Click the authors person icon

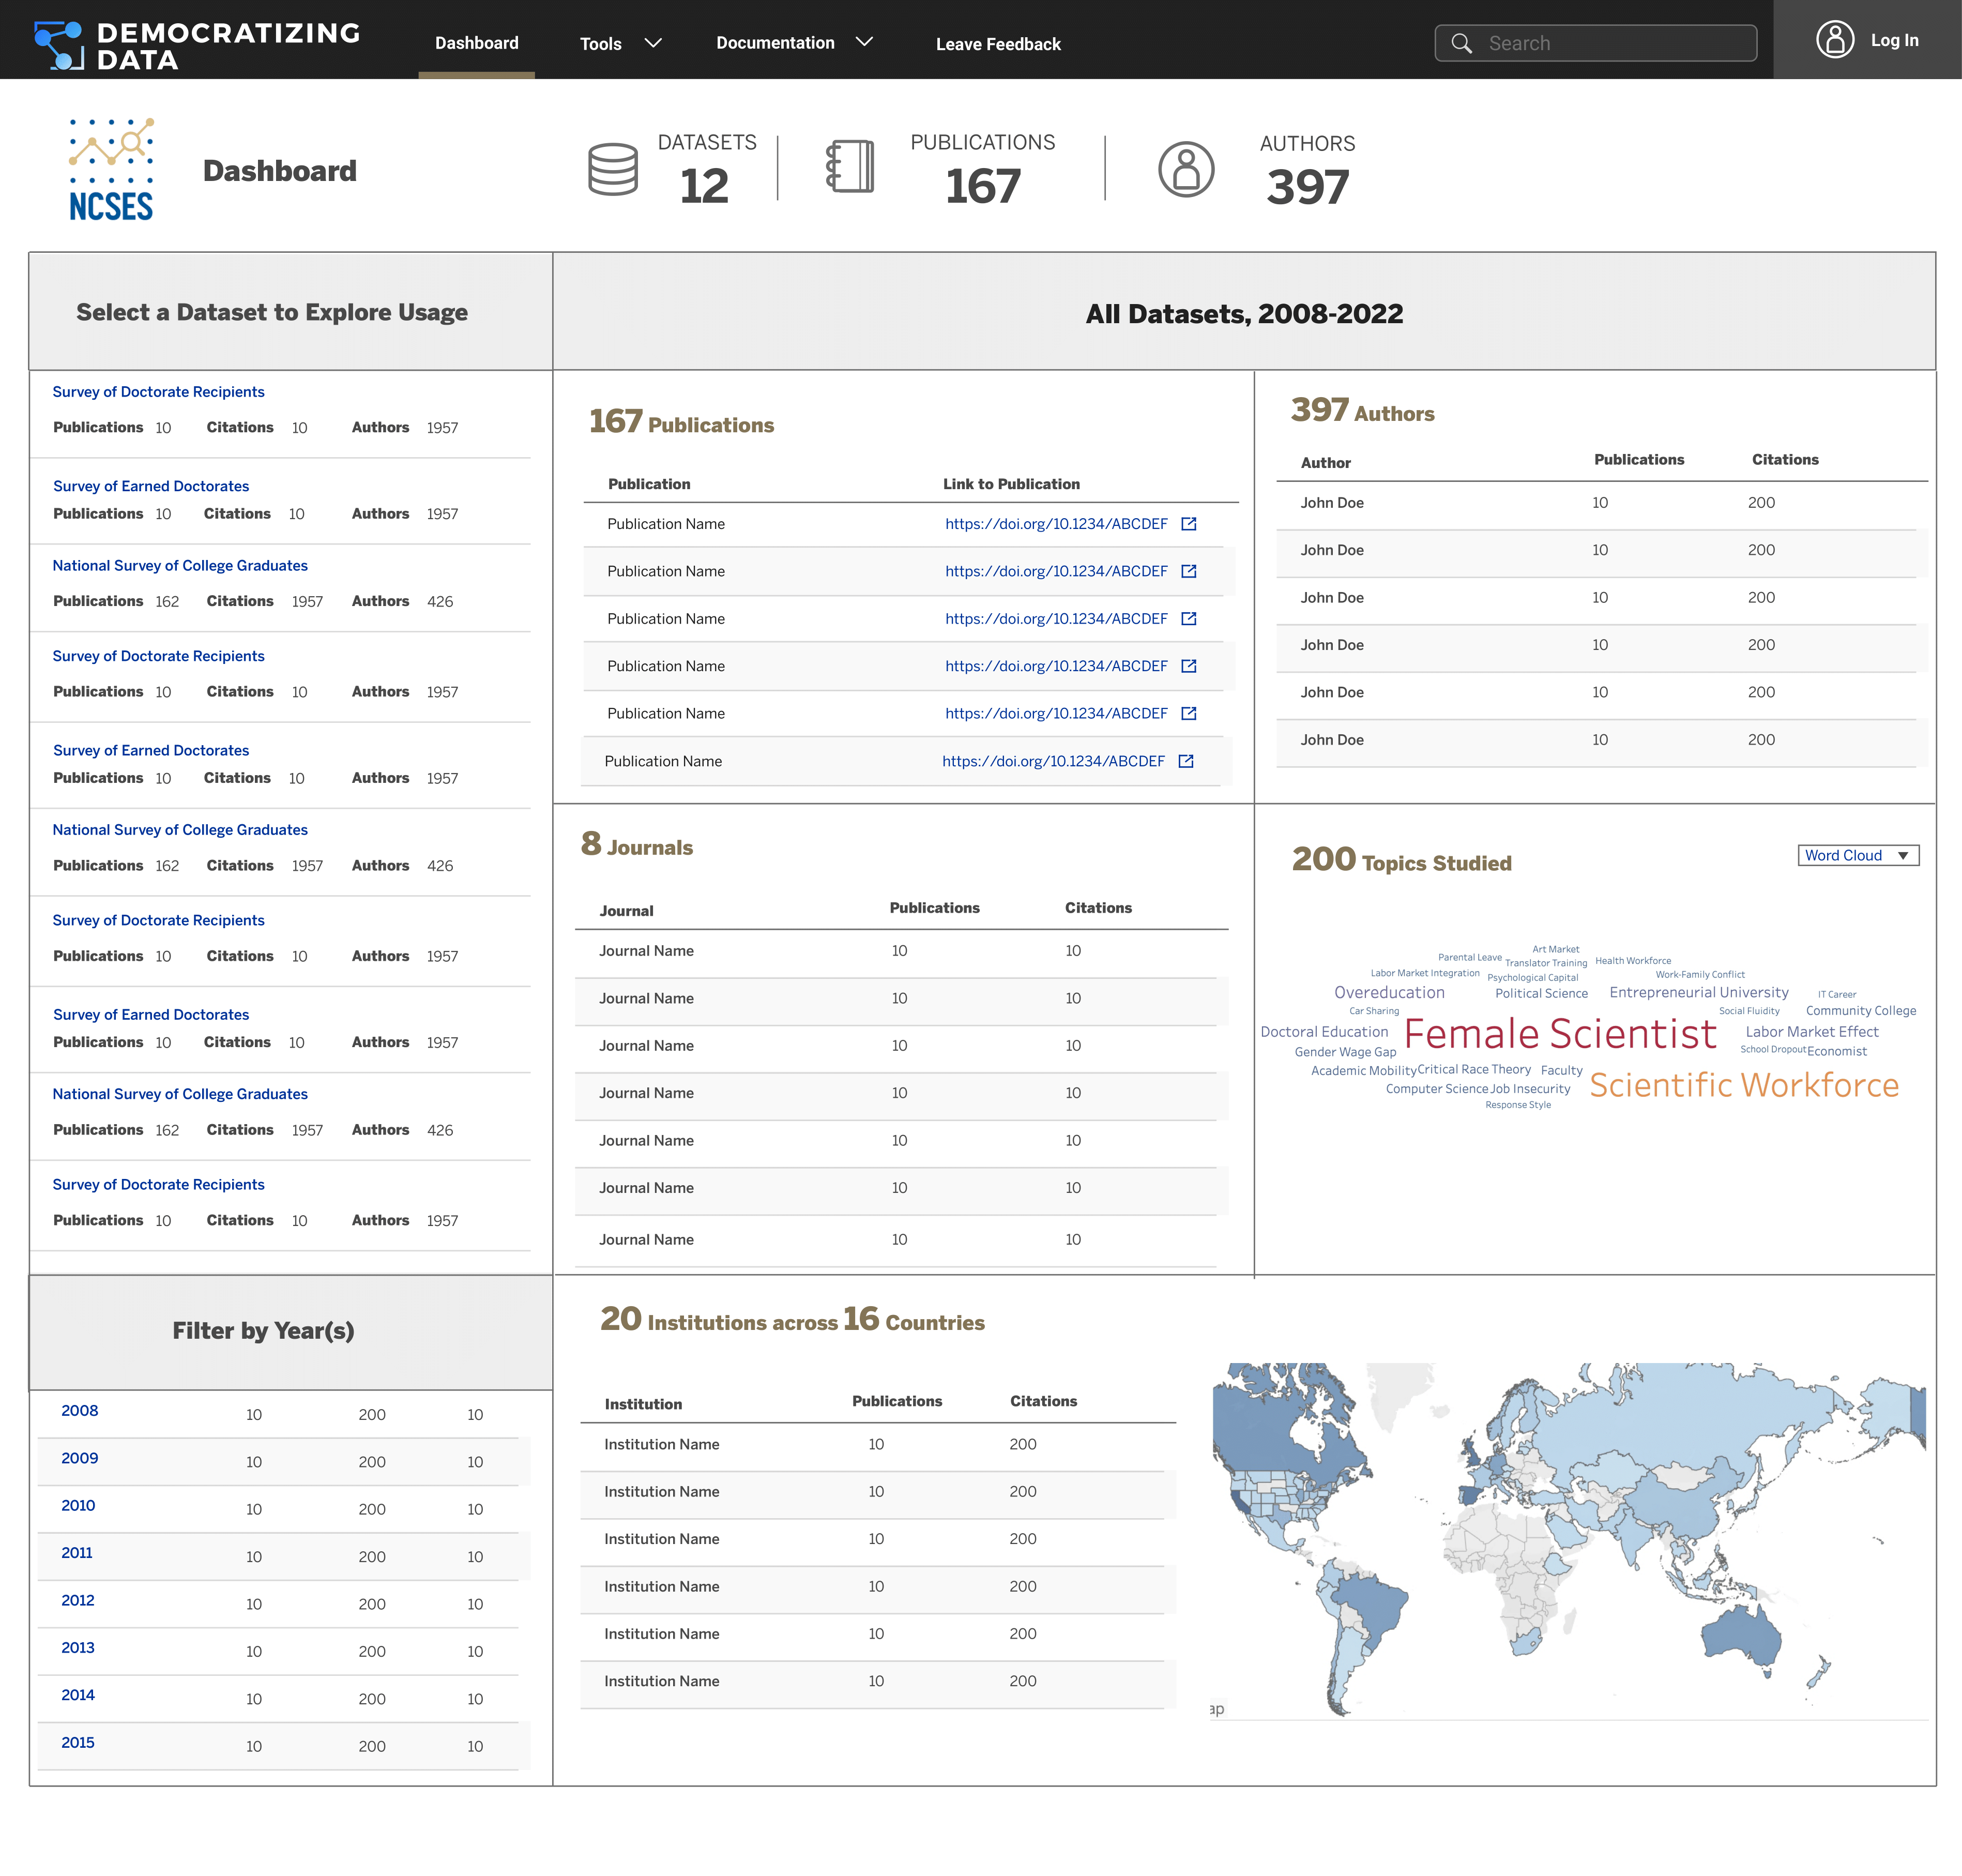click(1186, 169)
